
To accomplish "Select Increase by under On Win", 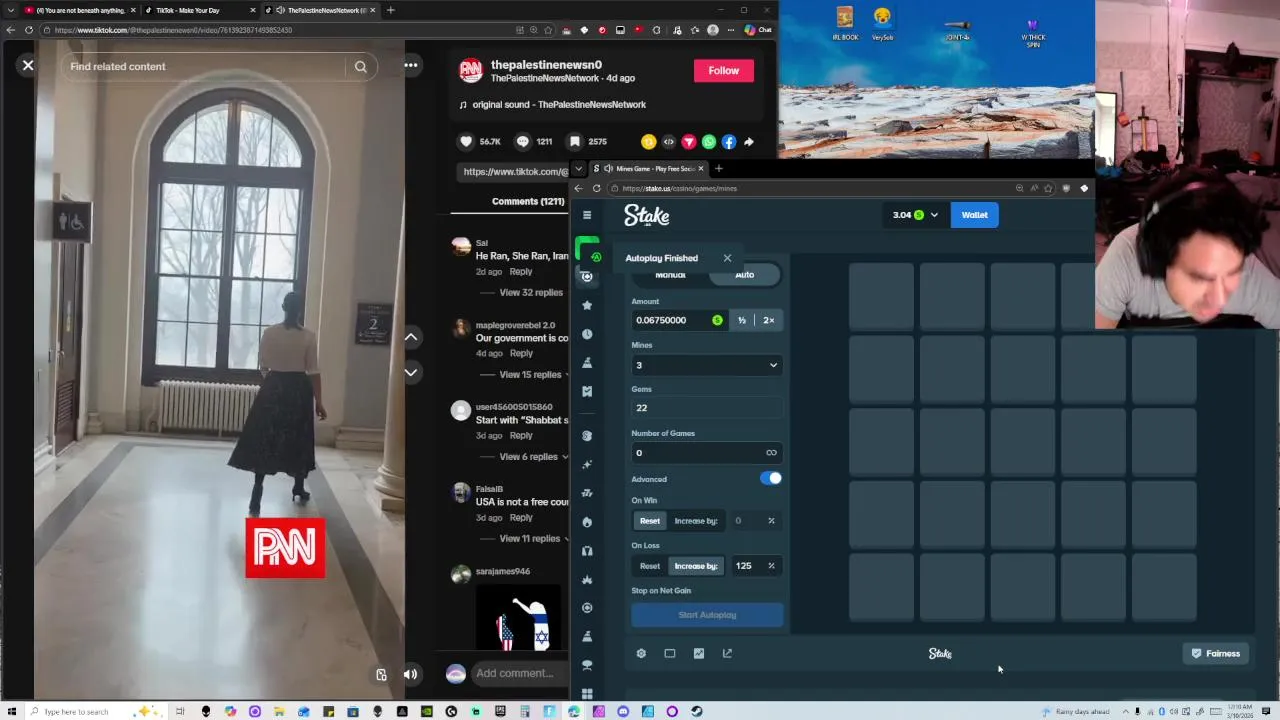I will coord(696,521).
